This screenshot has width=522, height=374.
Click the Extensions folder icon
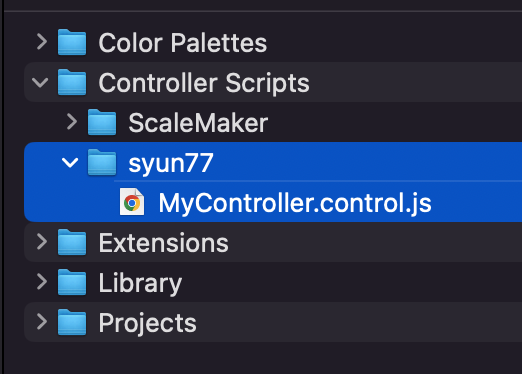click(x=72, y=242)
